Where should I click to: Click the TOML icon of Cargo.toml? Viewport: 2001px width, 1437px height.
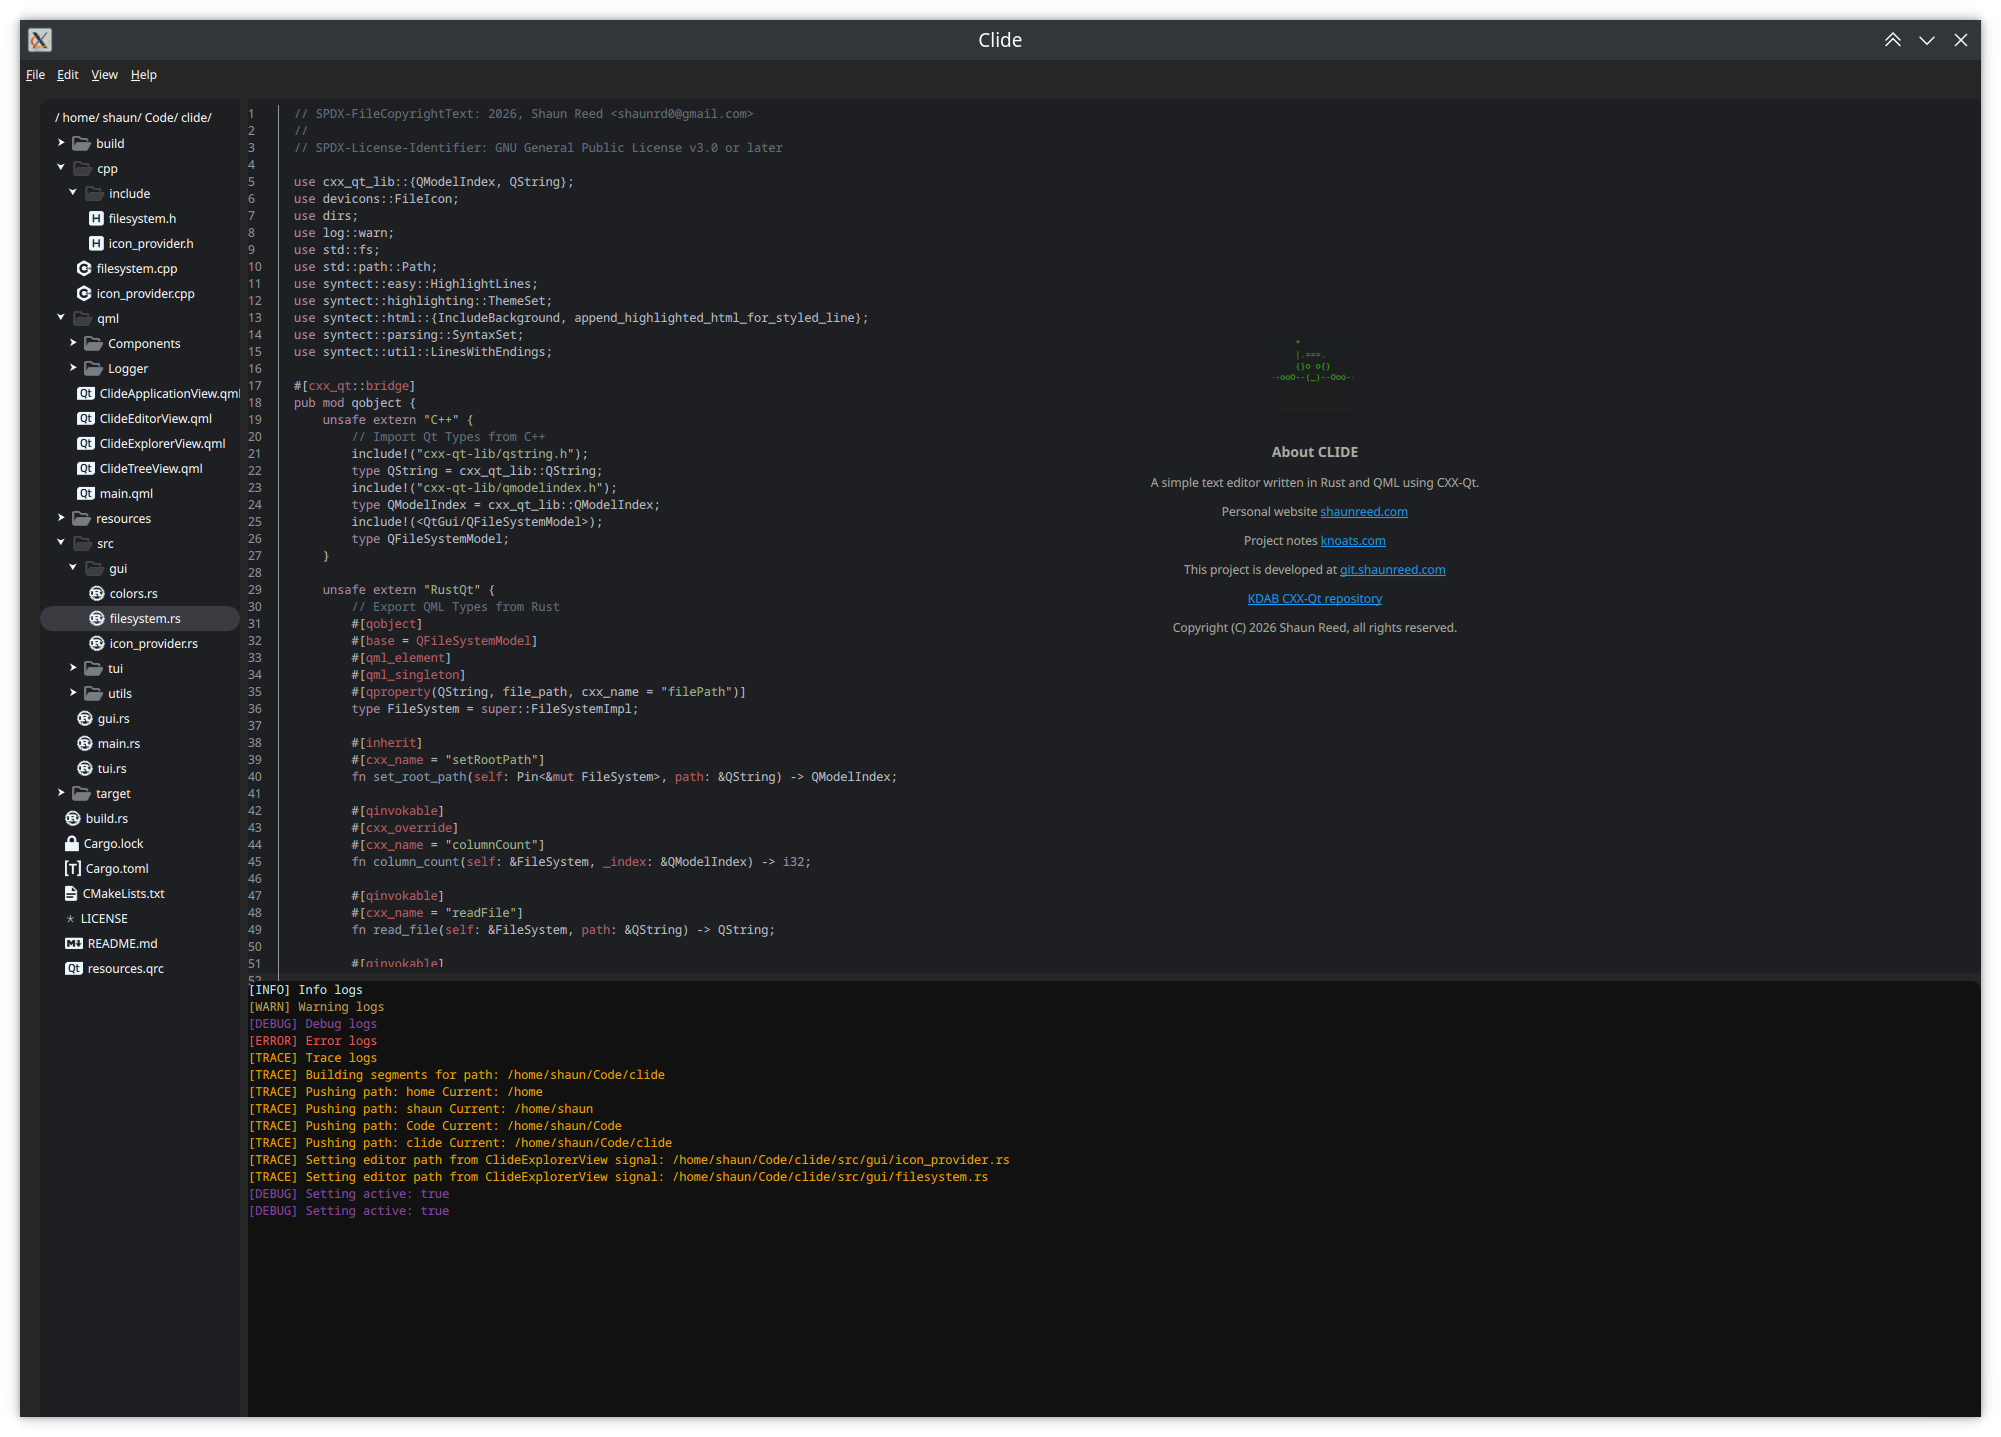click(73, 869)
